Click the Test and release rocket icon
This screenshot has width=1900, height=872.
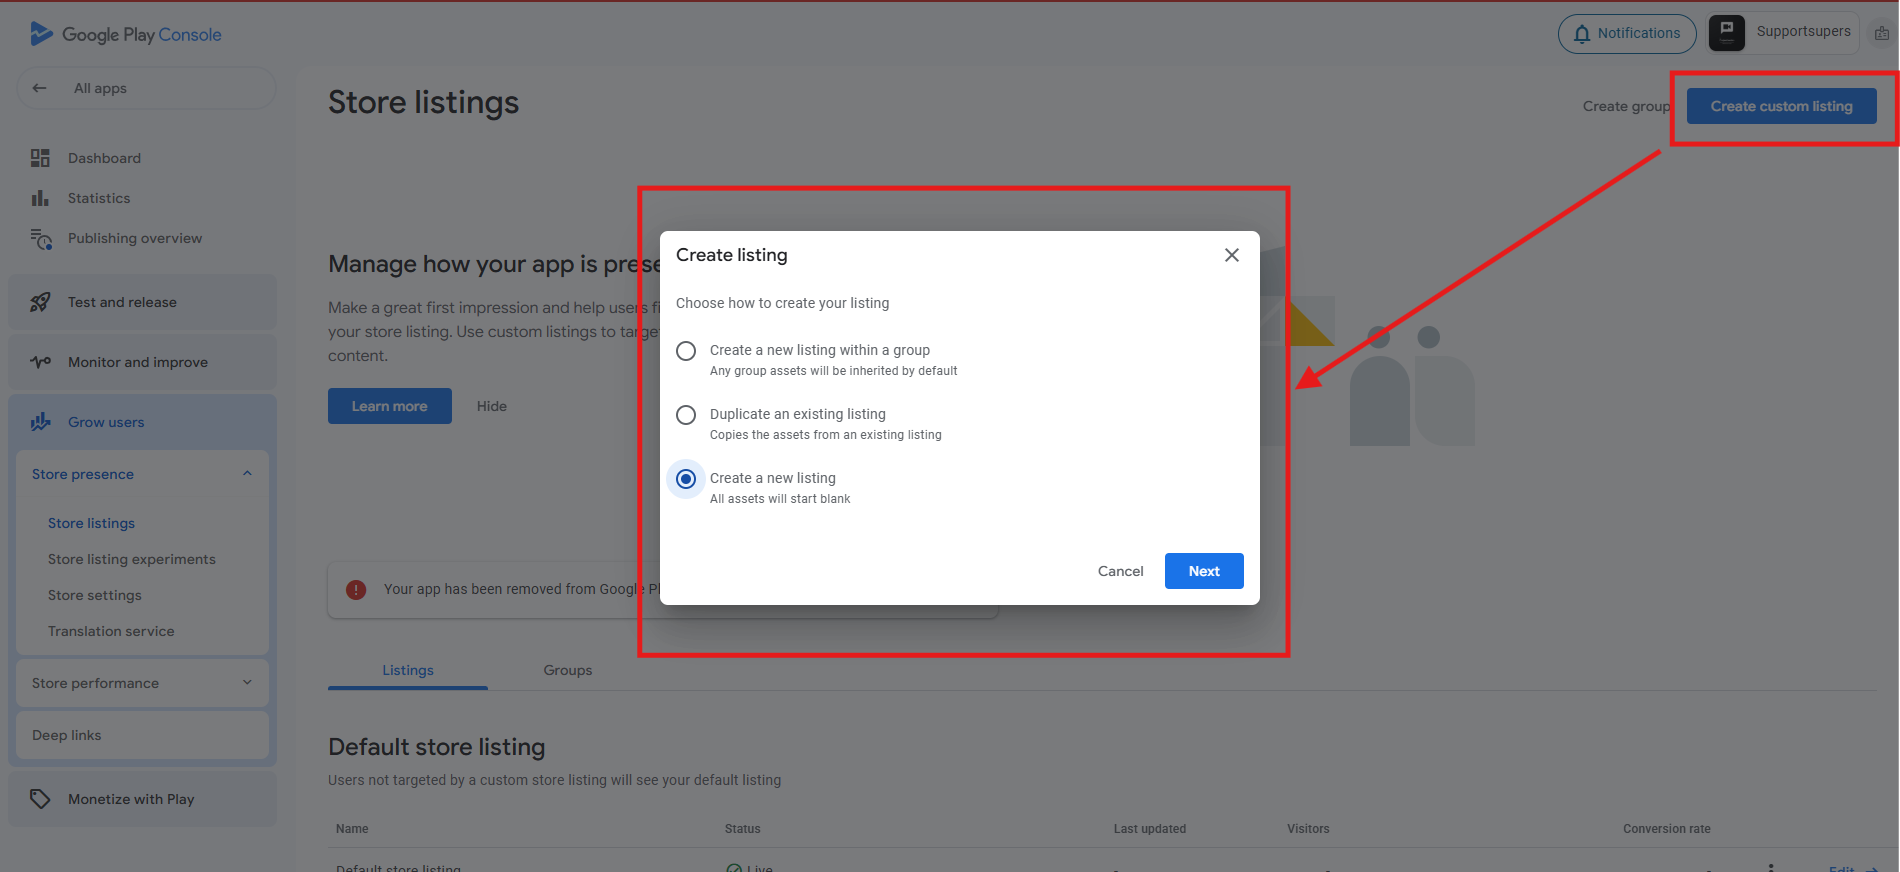coord(40,302)
